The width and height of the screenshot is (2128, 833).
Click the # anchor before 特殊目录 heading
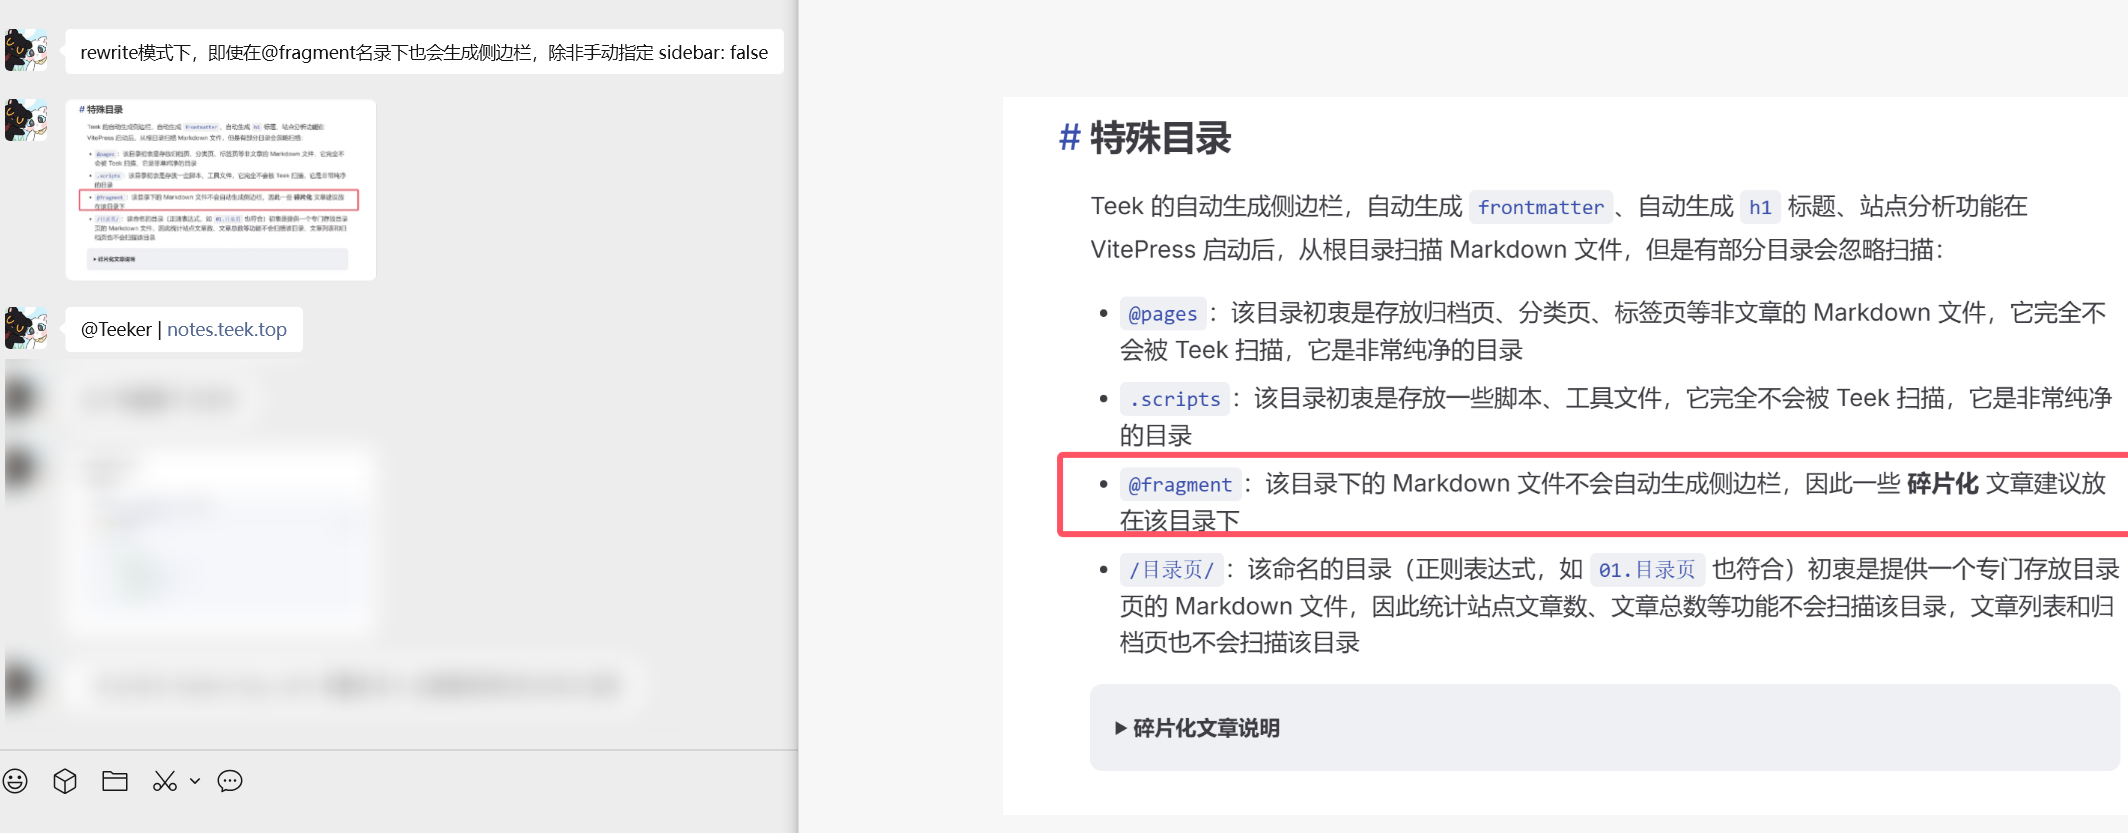pyautogui.click(x=1069, y=138)
